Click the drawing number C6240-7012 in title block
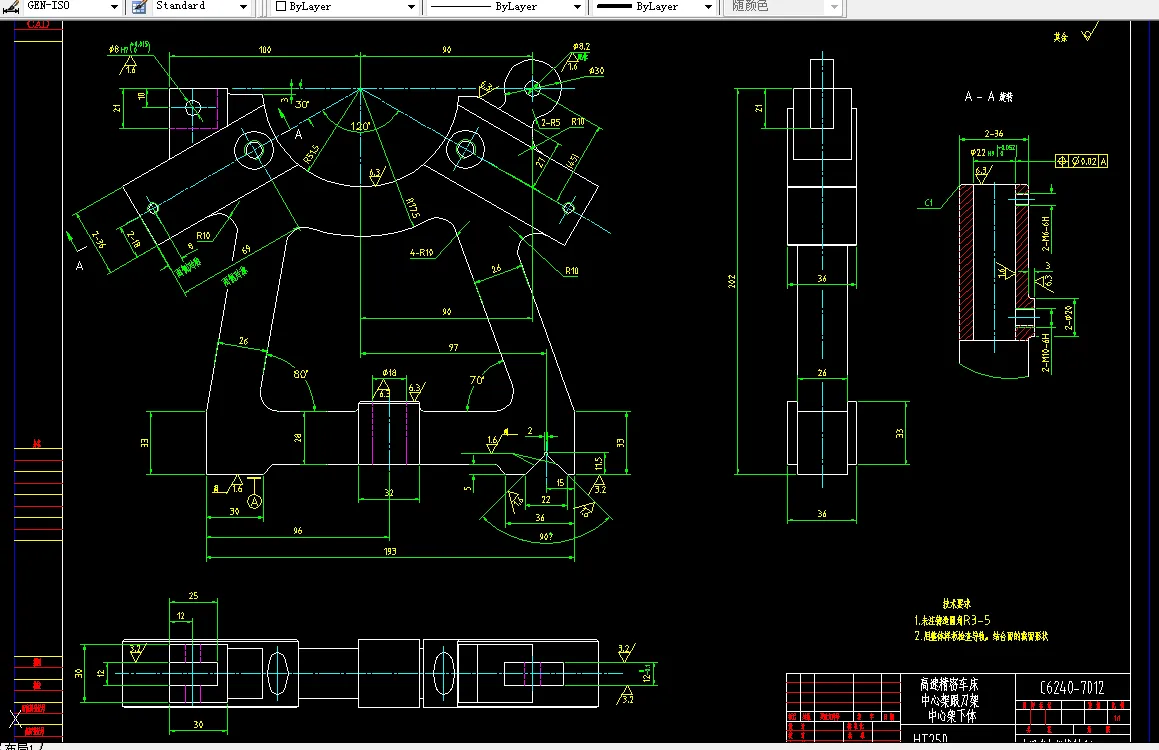 coord(1072,688)
